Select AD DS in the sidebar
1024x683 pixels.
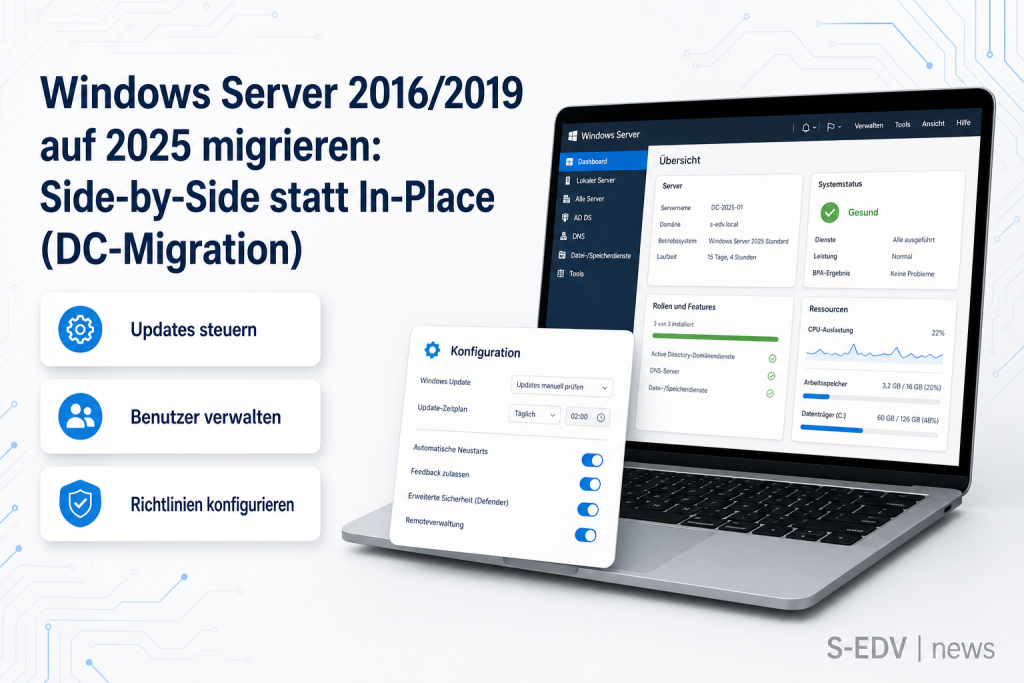click(582, 217)
